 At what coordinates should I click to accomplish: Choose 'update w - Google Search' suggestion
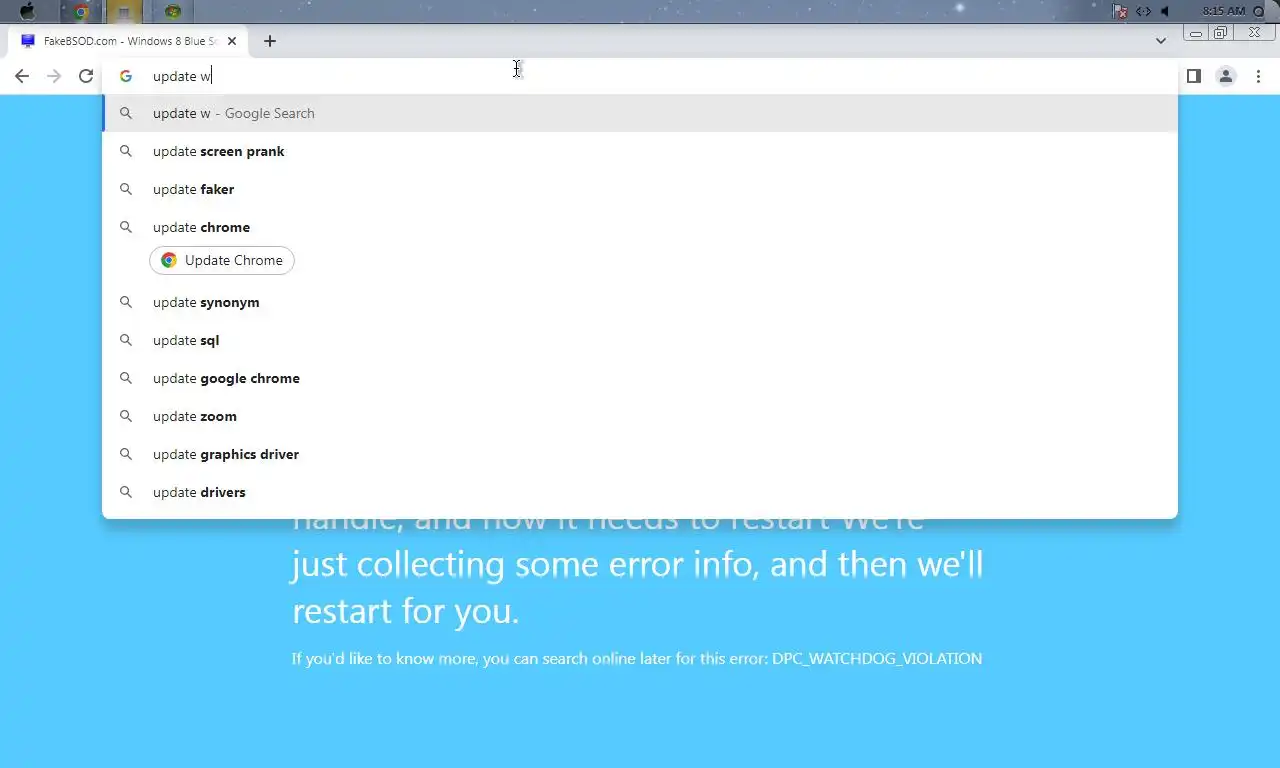pos(640,113)
